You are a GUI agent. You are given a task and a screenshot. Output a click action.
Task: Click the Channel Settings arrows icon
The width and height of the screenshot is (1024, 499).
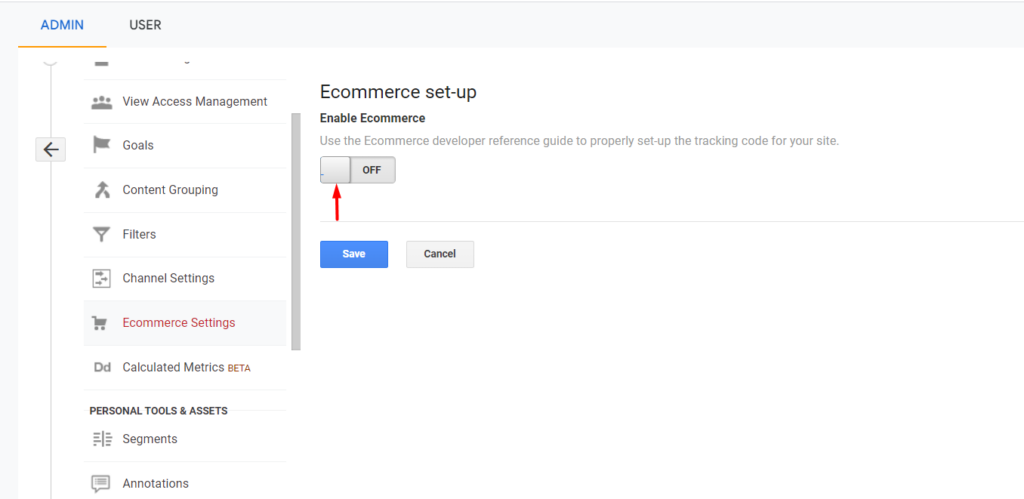tap(101, 278)
